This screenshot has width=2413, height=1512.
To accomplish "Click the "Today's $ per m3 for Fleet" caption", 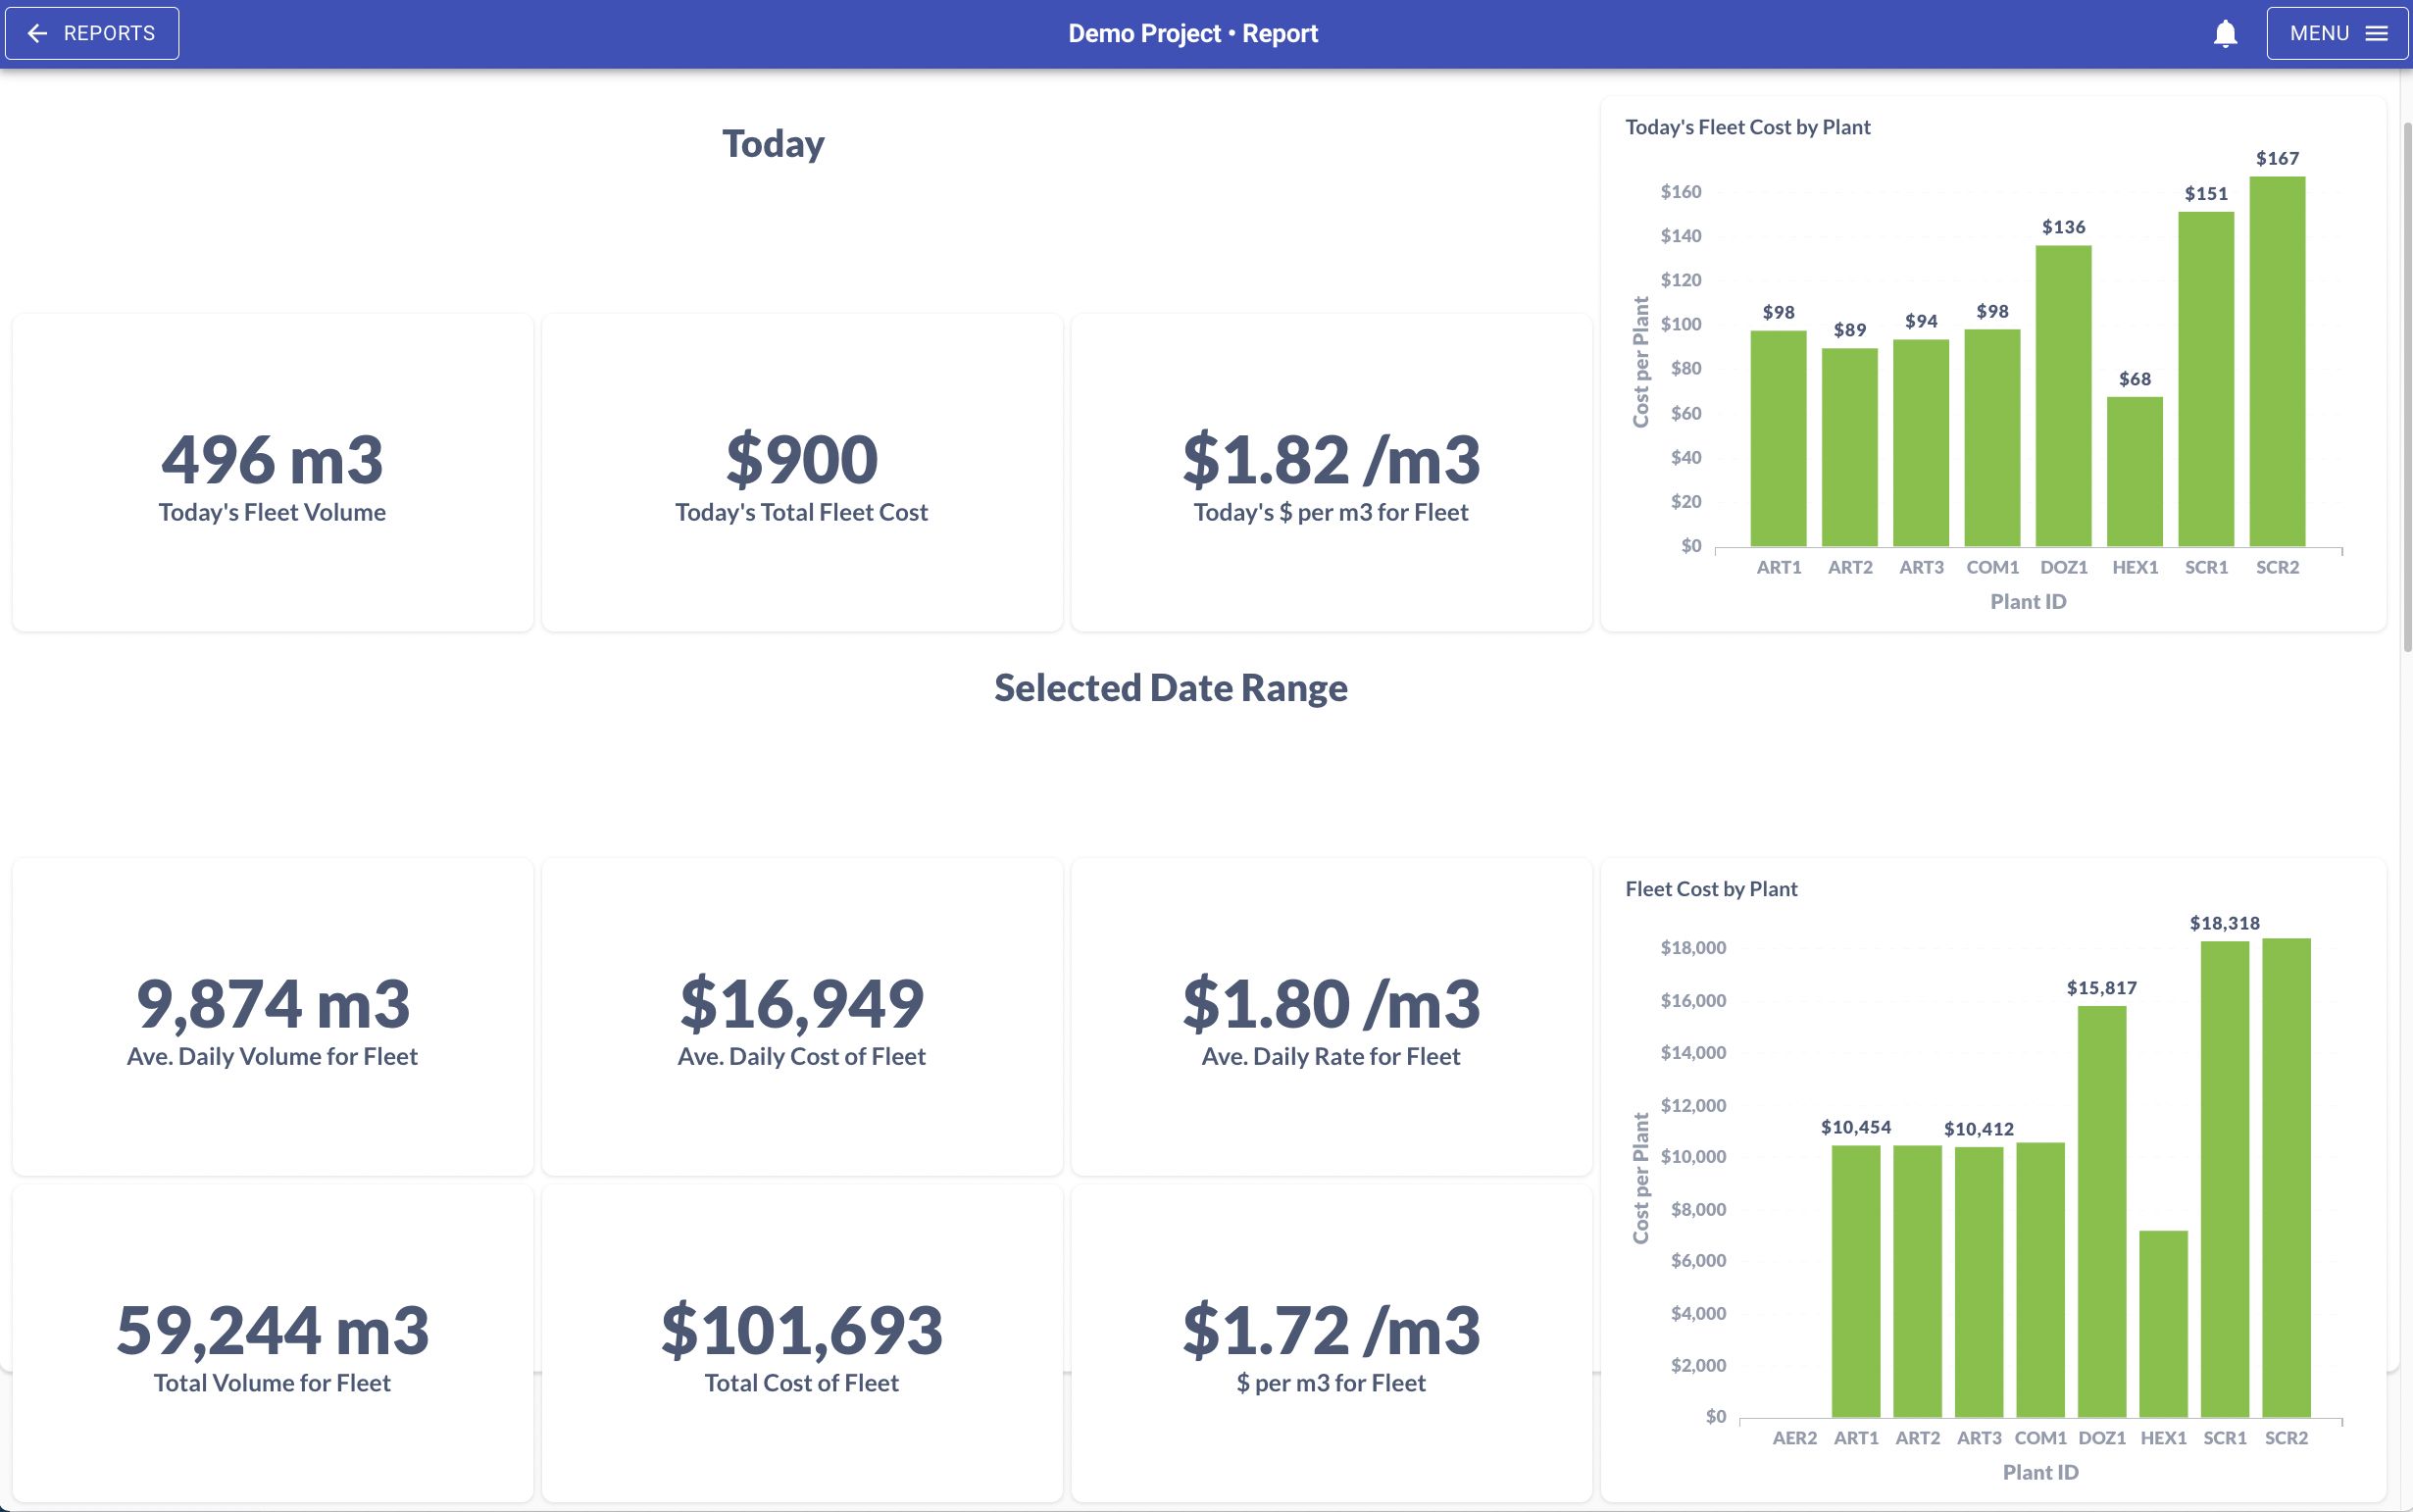I will pos(1331,513).
